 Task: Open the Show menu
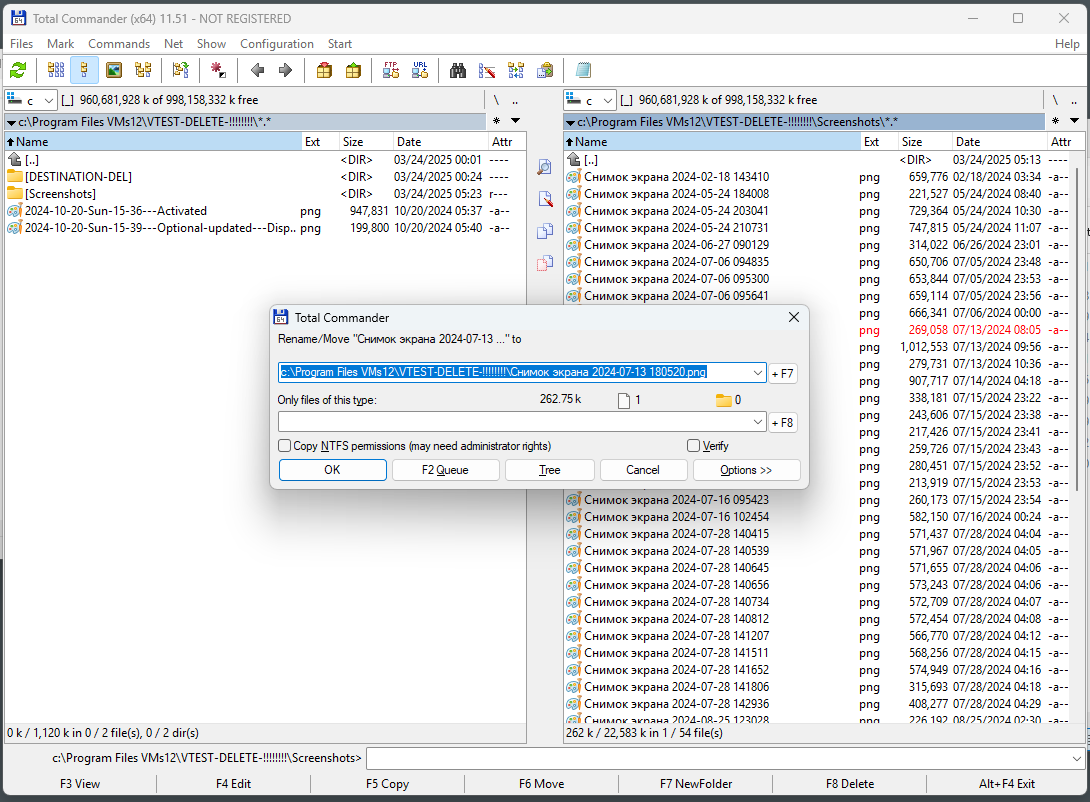coord(211,44)
